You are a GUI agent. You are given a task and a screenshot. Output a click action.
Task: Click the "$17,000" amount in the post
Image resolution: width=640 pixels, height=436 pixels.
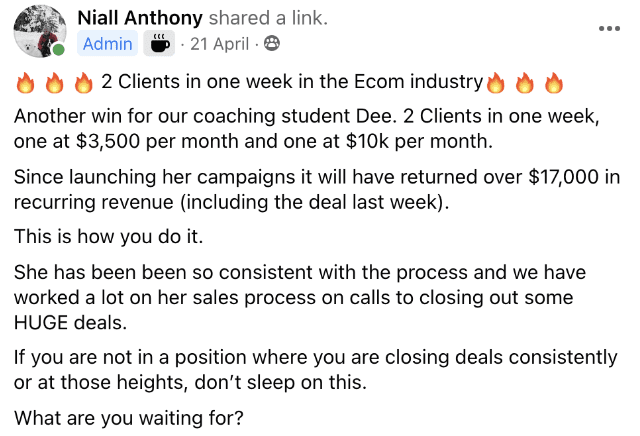pos(564,177)
